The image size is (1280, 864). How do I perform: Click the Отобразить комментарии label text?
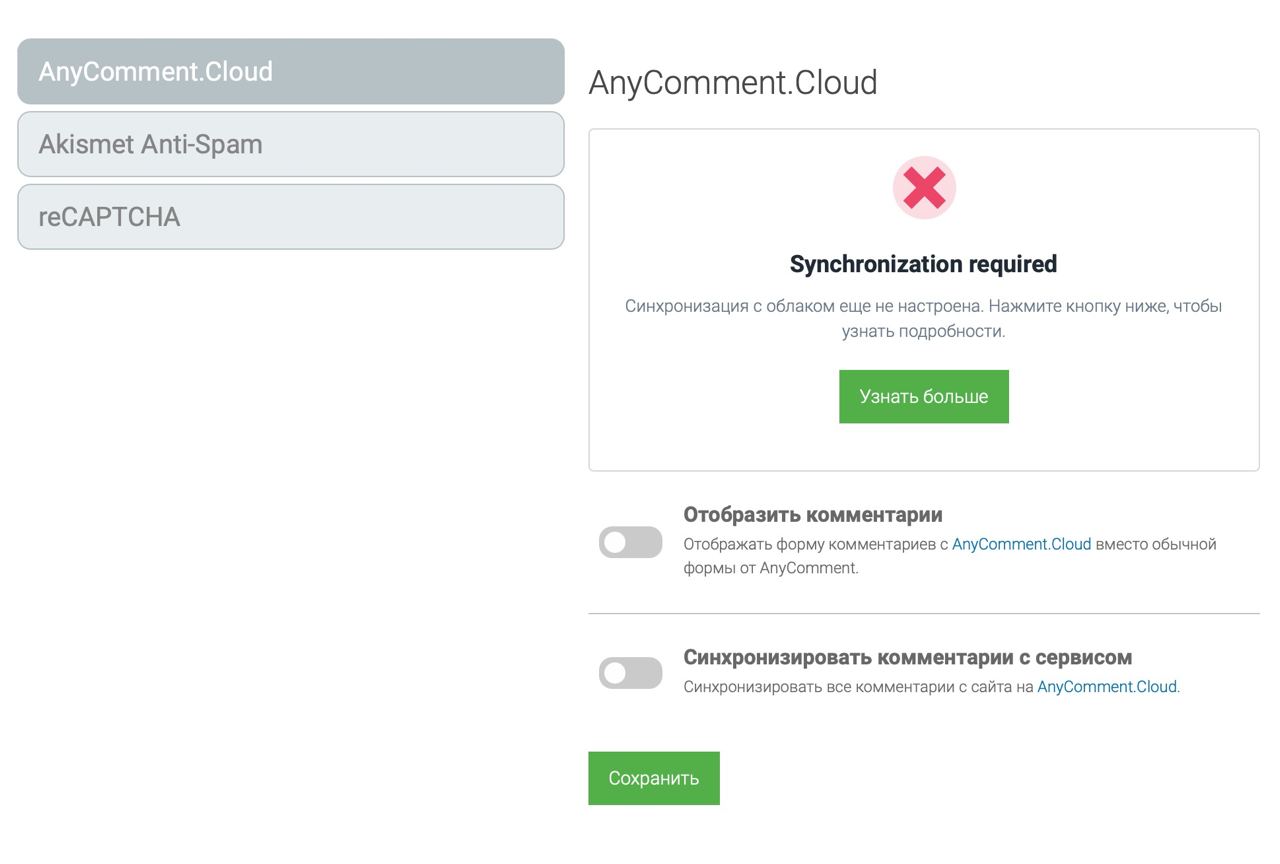(x=812, y=515)
